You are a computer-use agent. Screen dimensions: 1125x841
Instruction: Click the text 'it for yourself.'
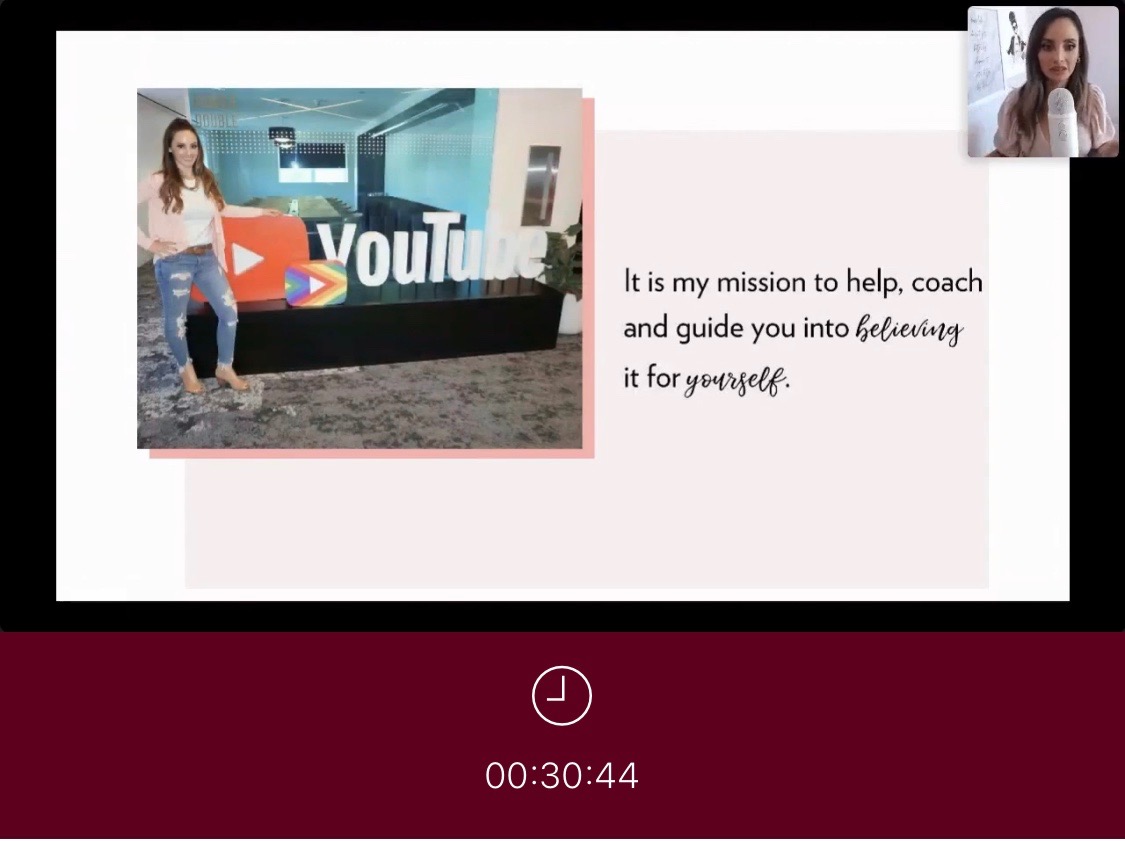coord(706,380)
